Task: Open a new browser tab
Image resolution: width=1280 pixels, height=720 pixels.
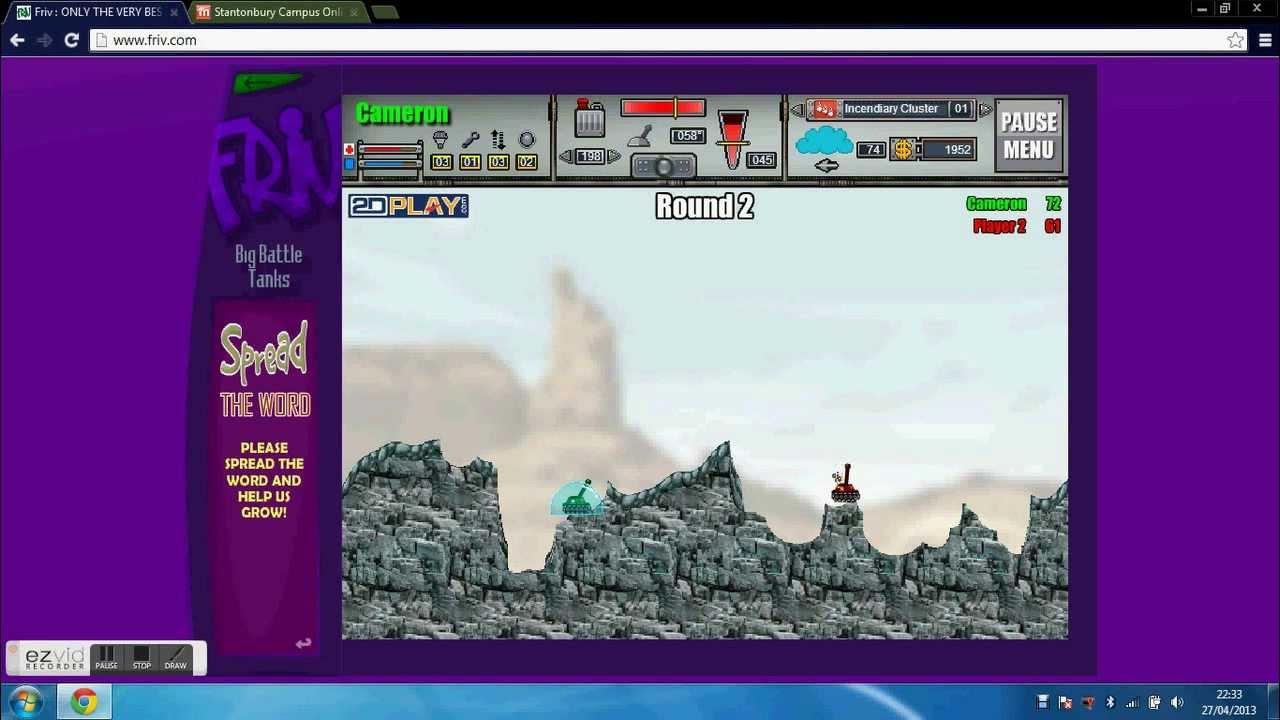Action: pos(384,12)
